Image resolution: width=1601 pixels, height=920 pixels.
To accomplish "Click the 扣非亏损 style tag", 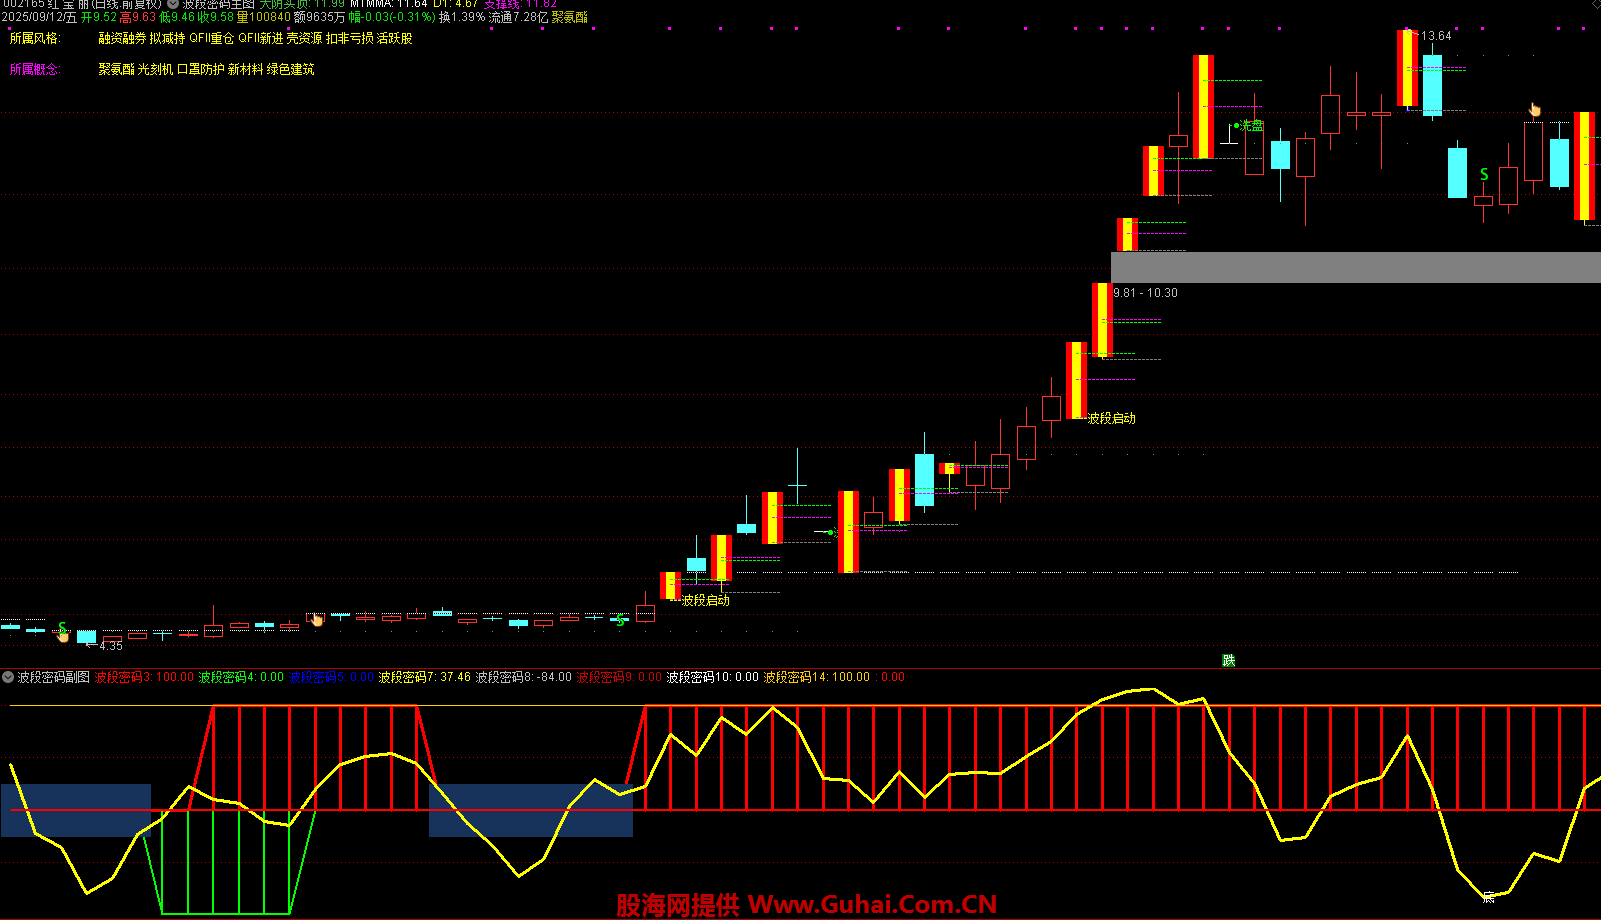I will 350,38.
